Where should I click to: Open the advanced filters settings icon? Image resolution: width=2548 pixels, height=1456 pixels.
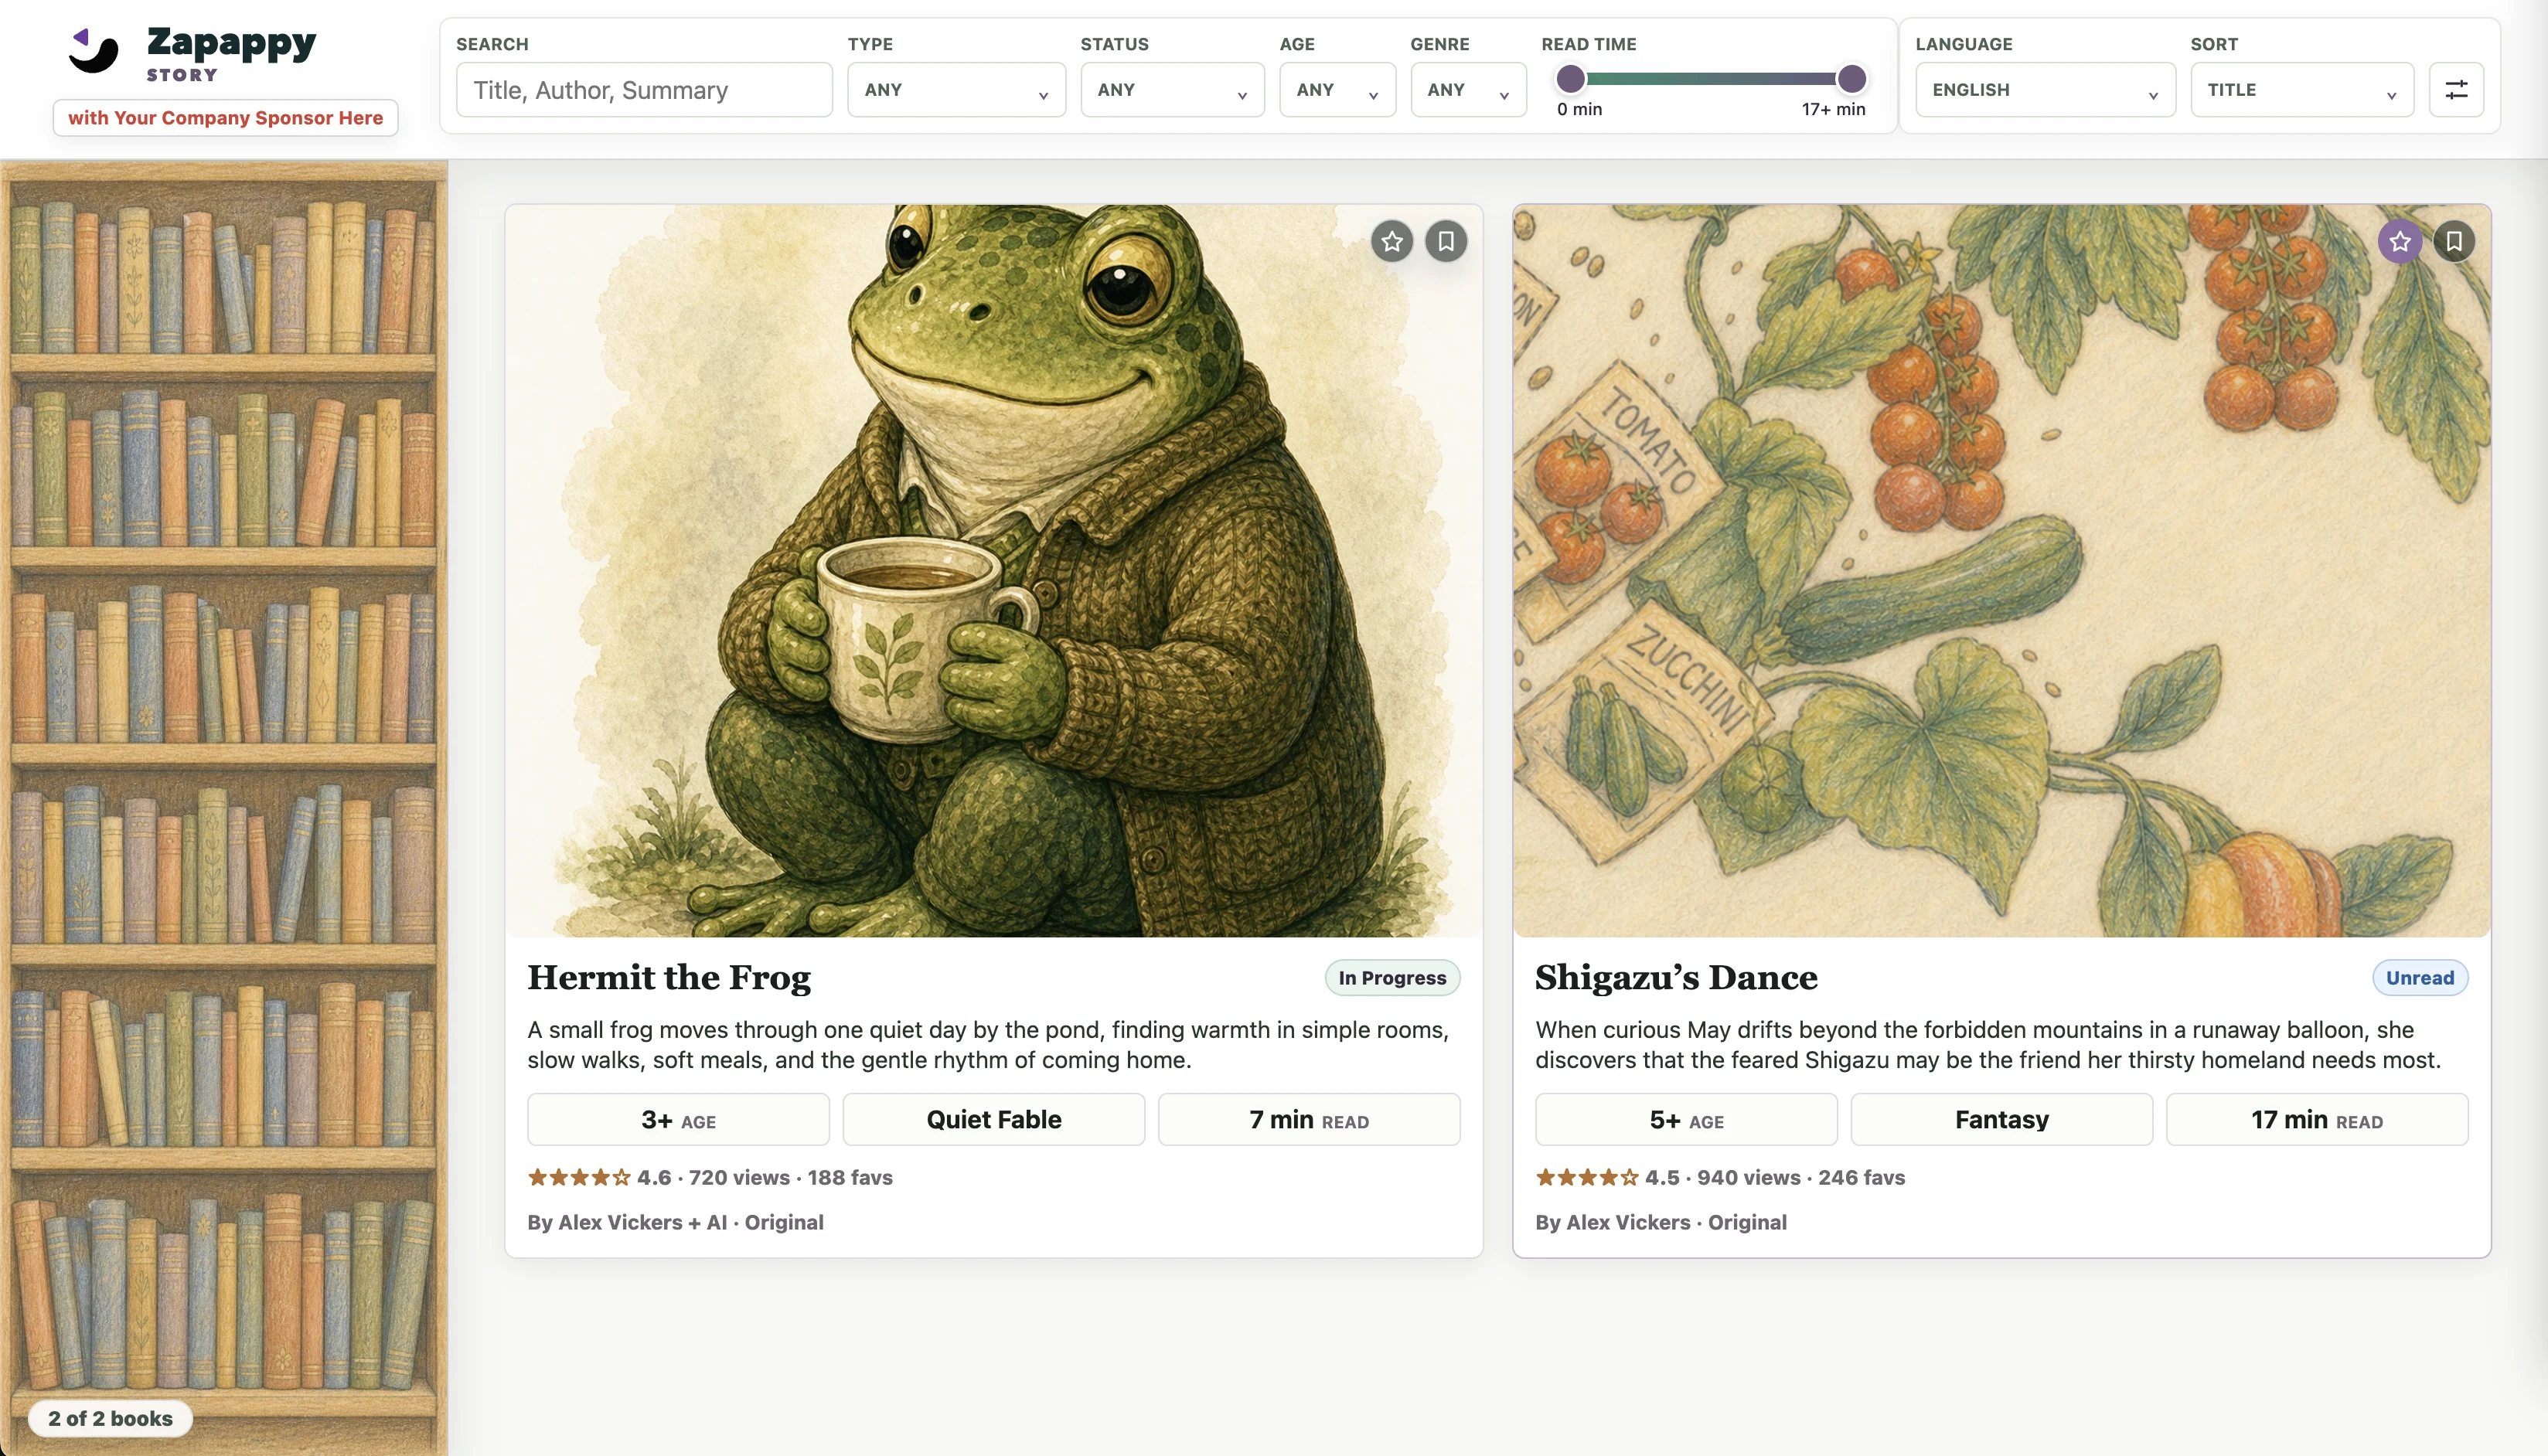pyautogui.click(x=2456, y=90)
